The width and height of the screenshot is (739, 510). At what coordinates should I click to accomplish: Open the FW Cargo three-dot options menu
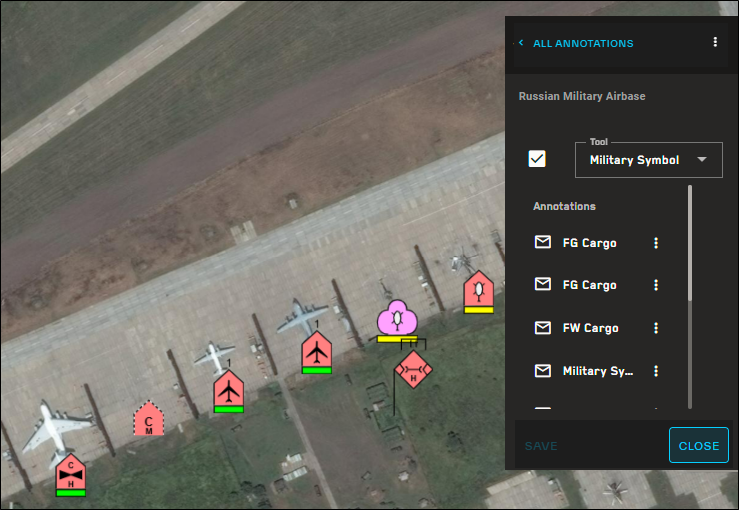[656, 328]
